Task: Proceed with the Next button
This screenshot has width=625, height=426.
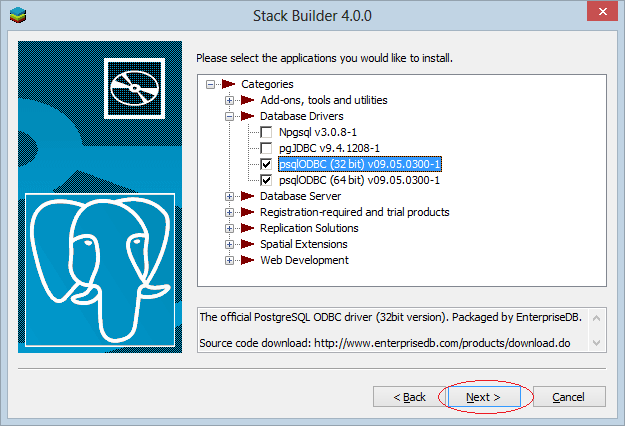Action: click(x=483, y=397)
